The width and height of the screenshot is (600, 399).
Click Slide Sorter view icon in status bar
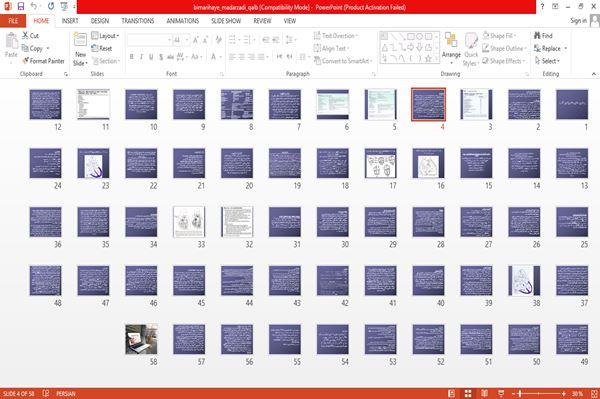468,393
